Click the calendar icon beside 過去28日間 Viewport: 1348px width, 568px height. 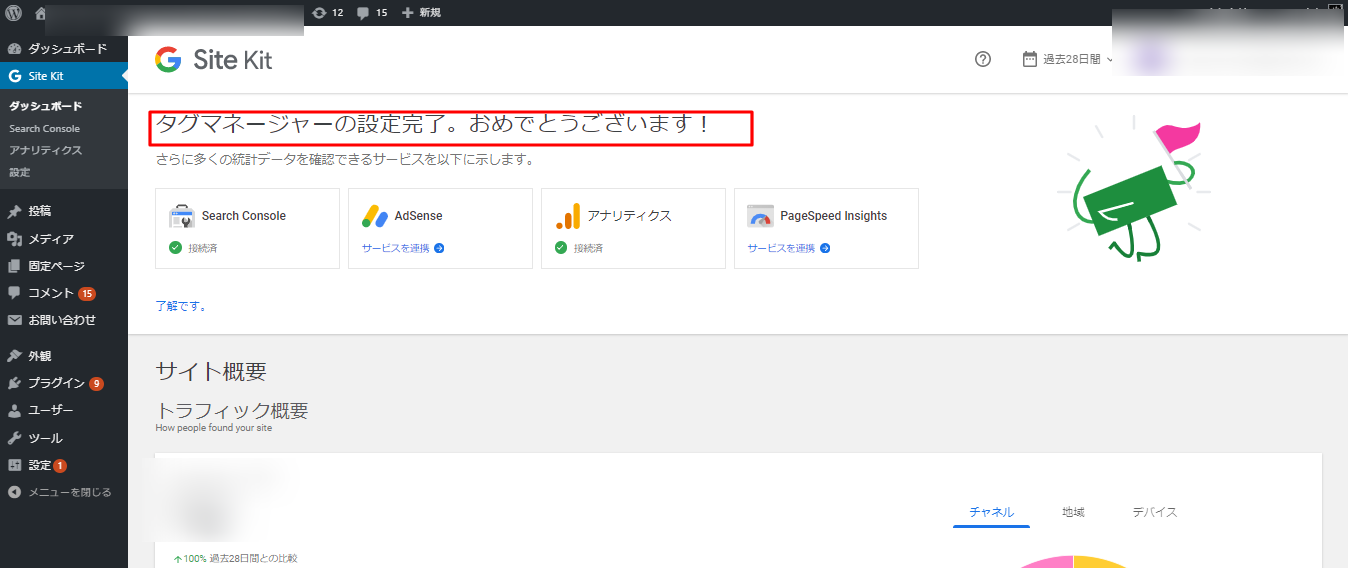(x=1030, y=59)
